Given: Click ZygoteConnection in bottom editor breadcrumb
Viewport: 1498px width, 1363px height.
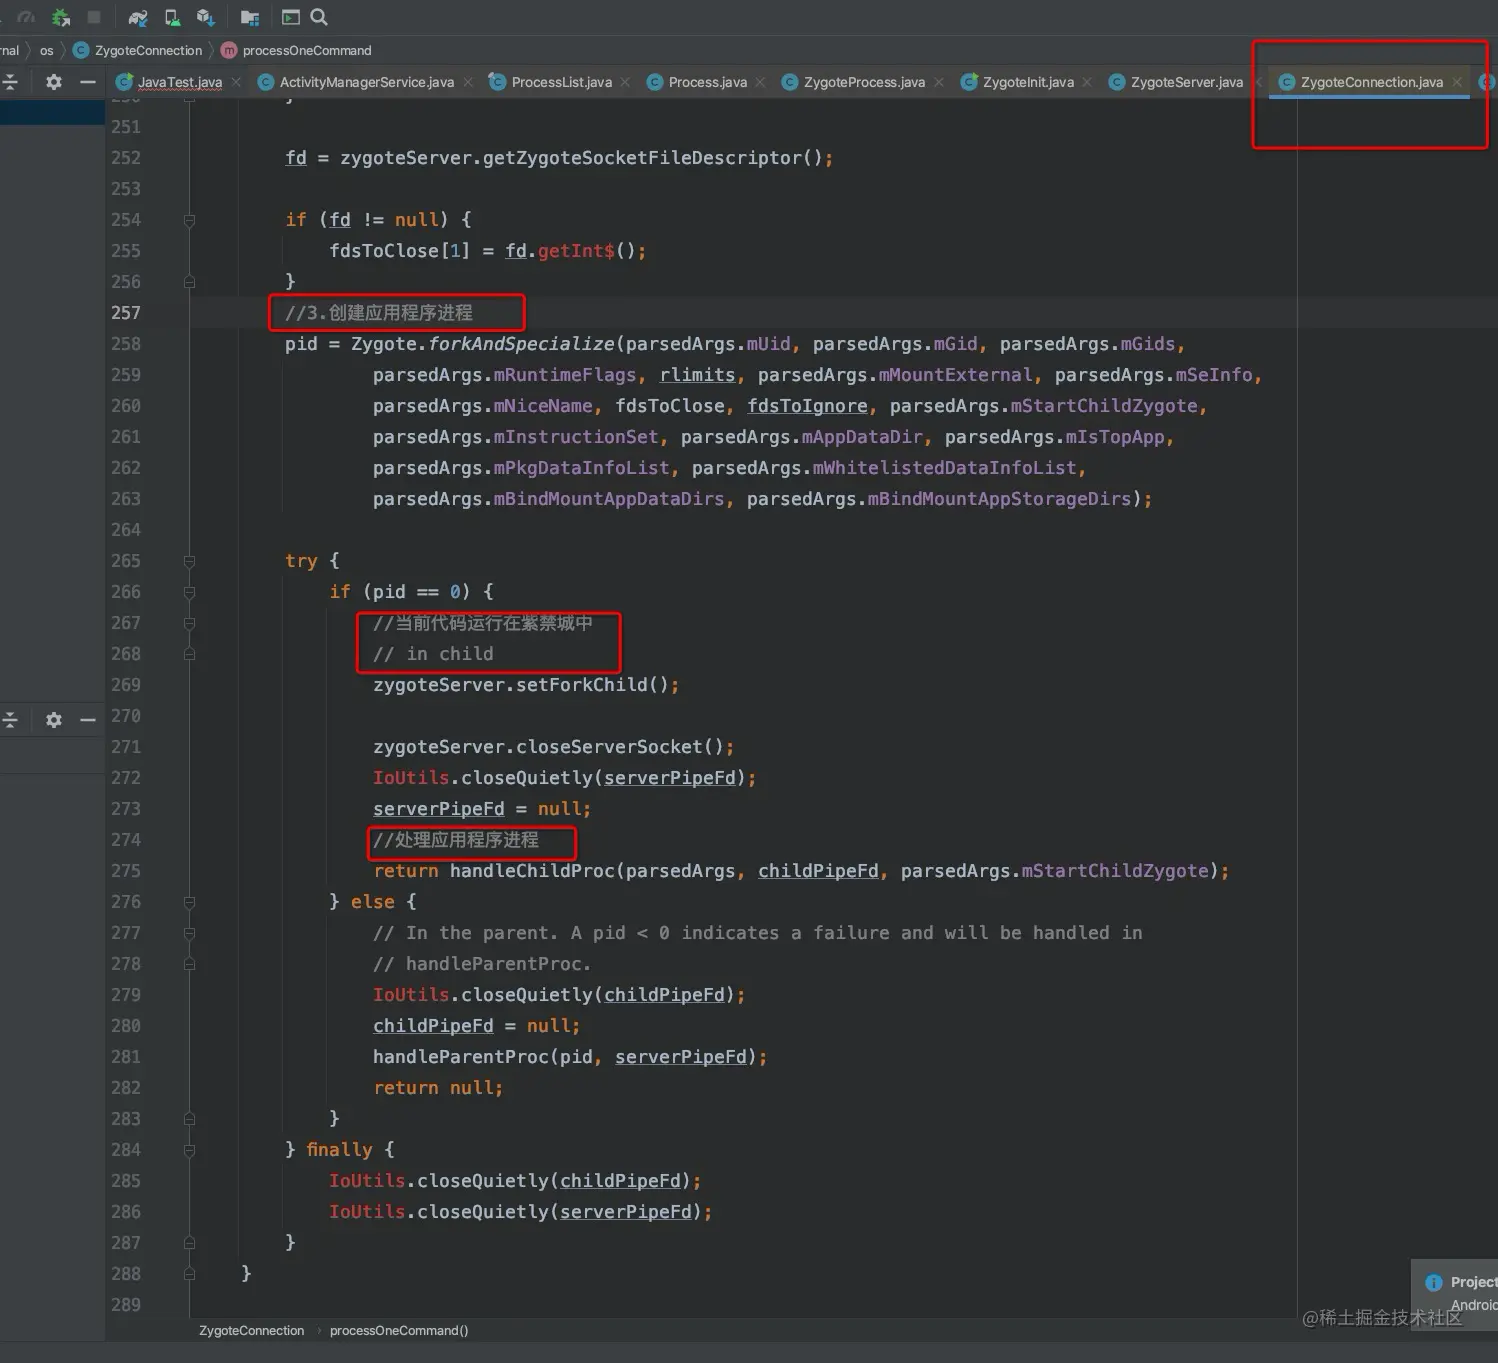Looking at the screenshot, I should pyautogui.click(x=251, y=1331).
